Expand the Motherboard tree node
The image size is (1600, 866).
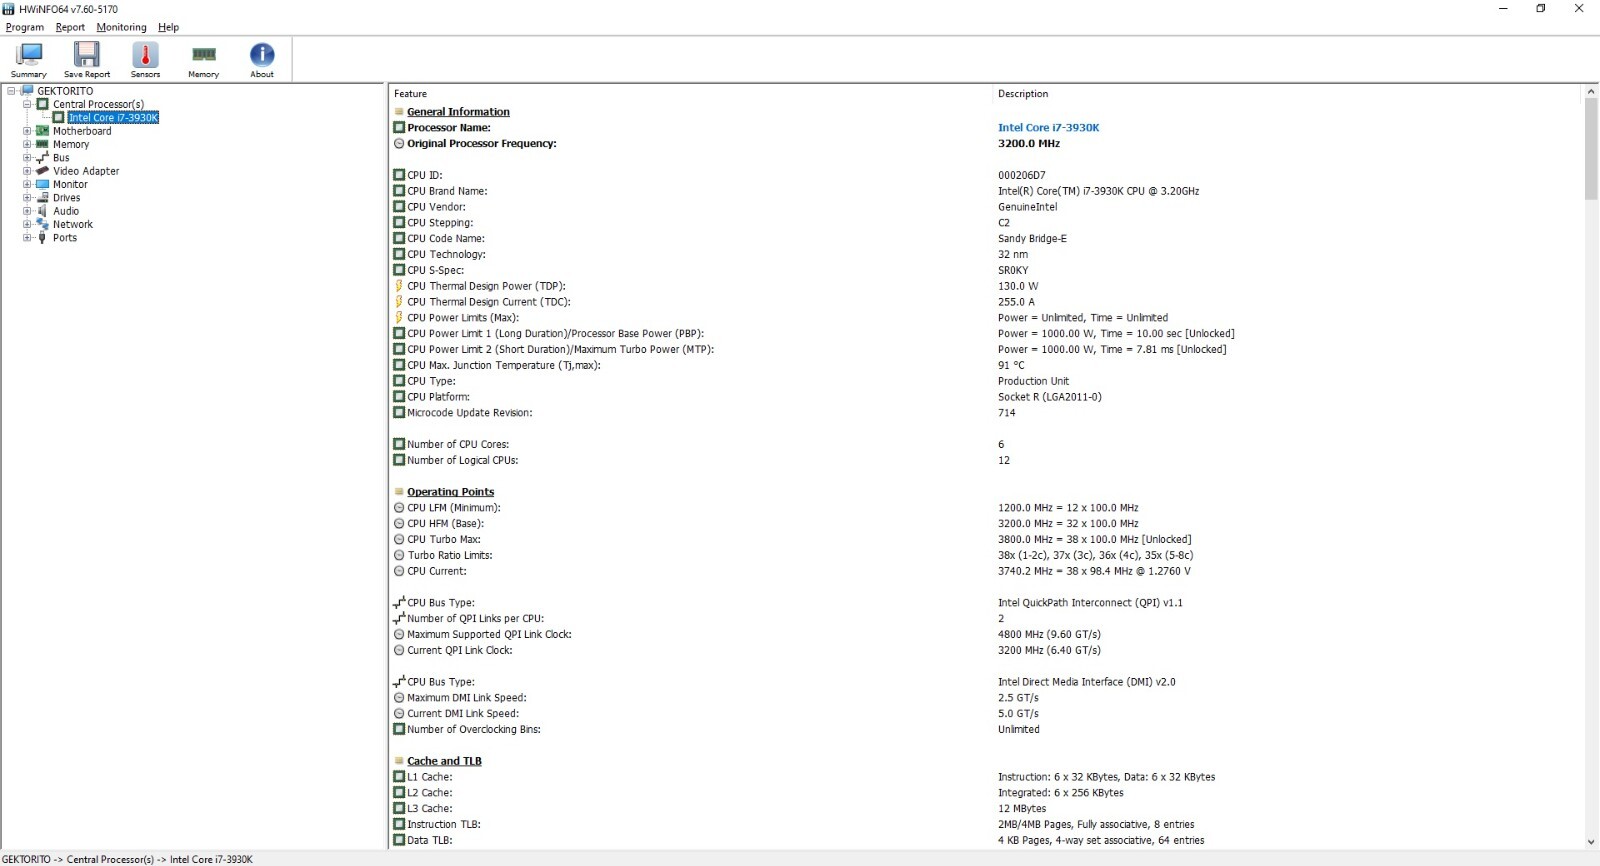pos(27,131)
